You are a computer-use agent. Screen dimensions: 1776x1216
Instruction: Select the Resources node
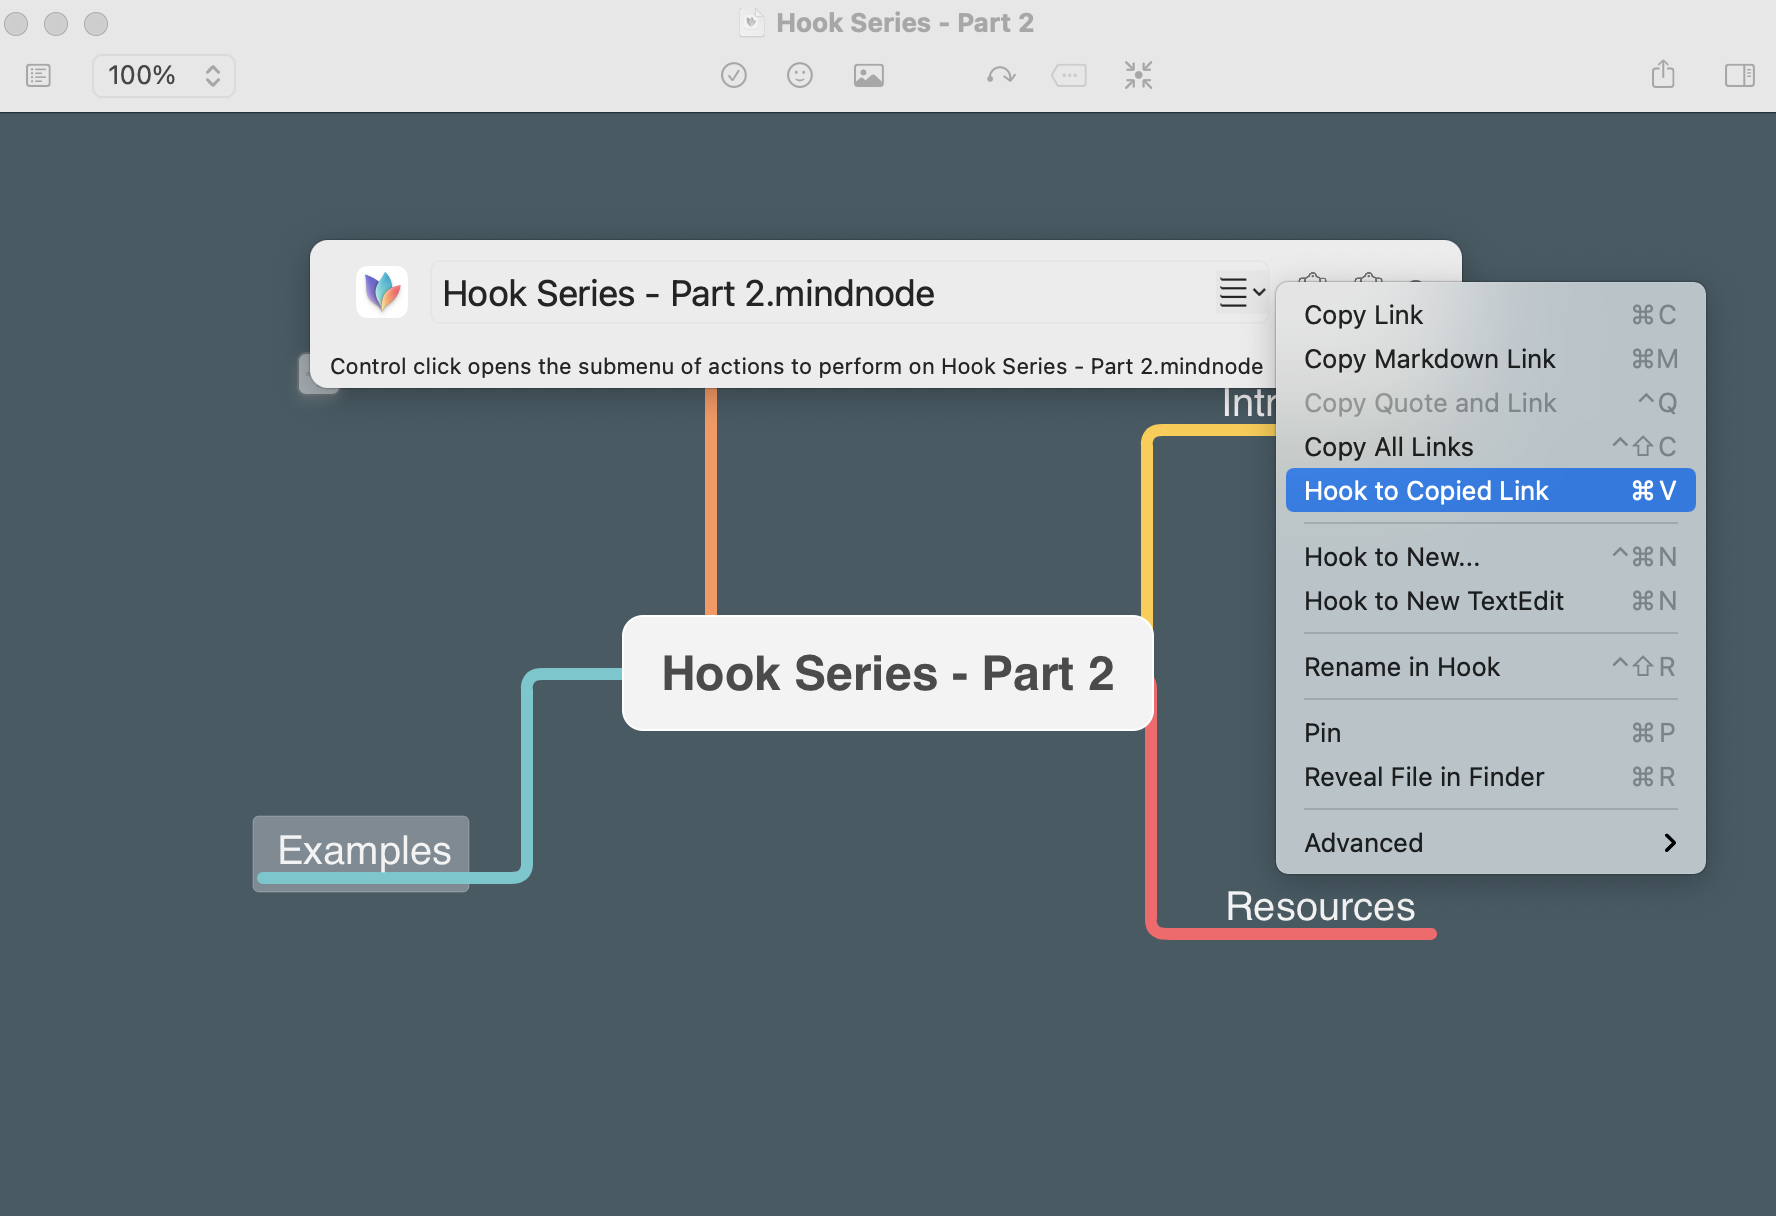tap(1320, 907)
